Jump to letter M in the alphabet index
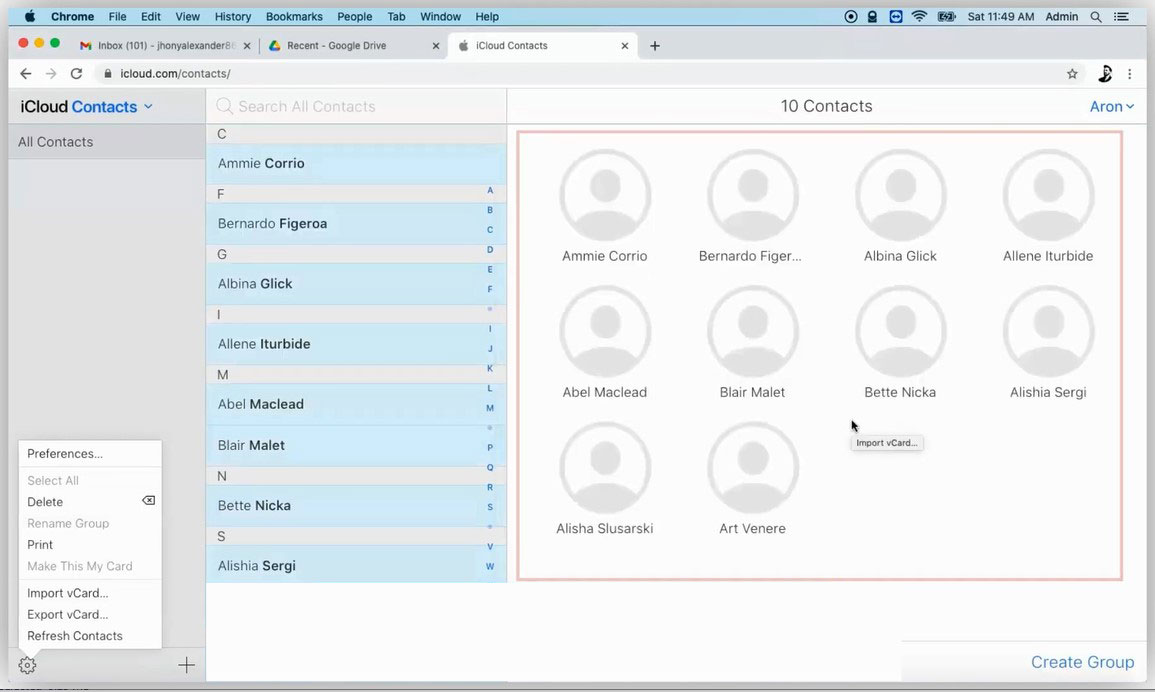Image resolution: width=1155 pixels, height=692 pixels. (x=490, y=407)
